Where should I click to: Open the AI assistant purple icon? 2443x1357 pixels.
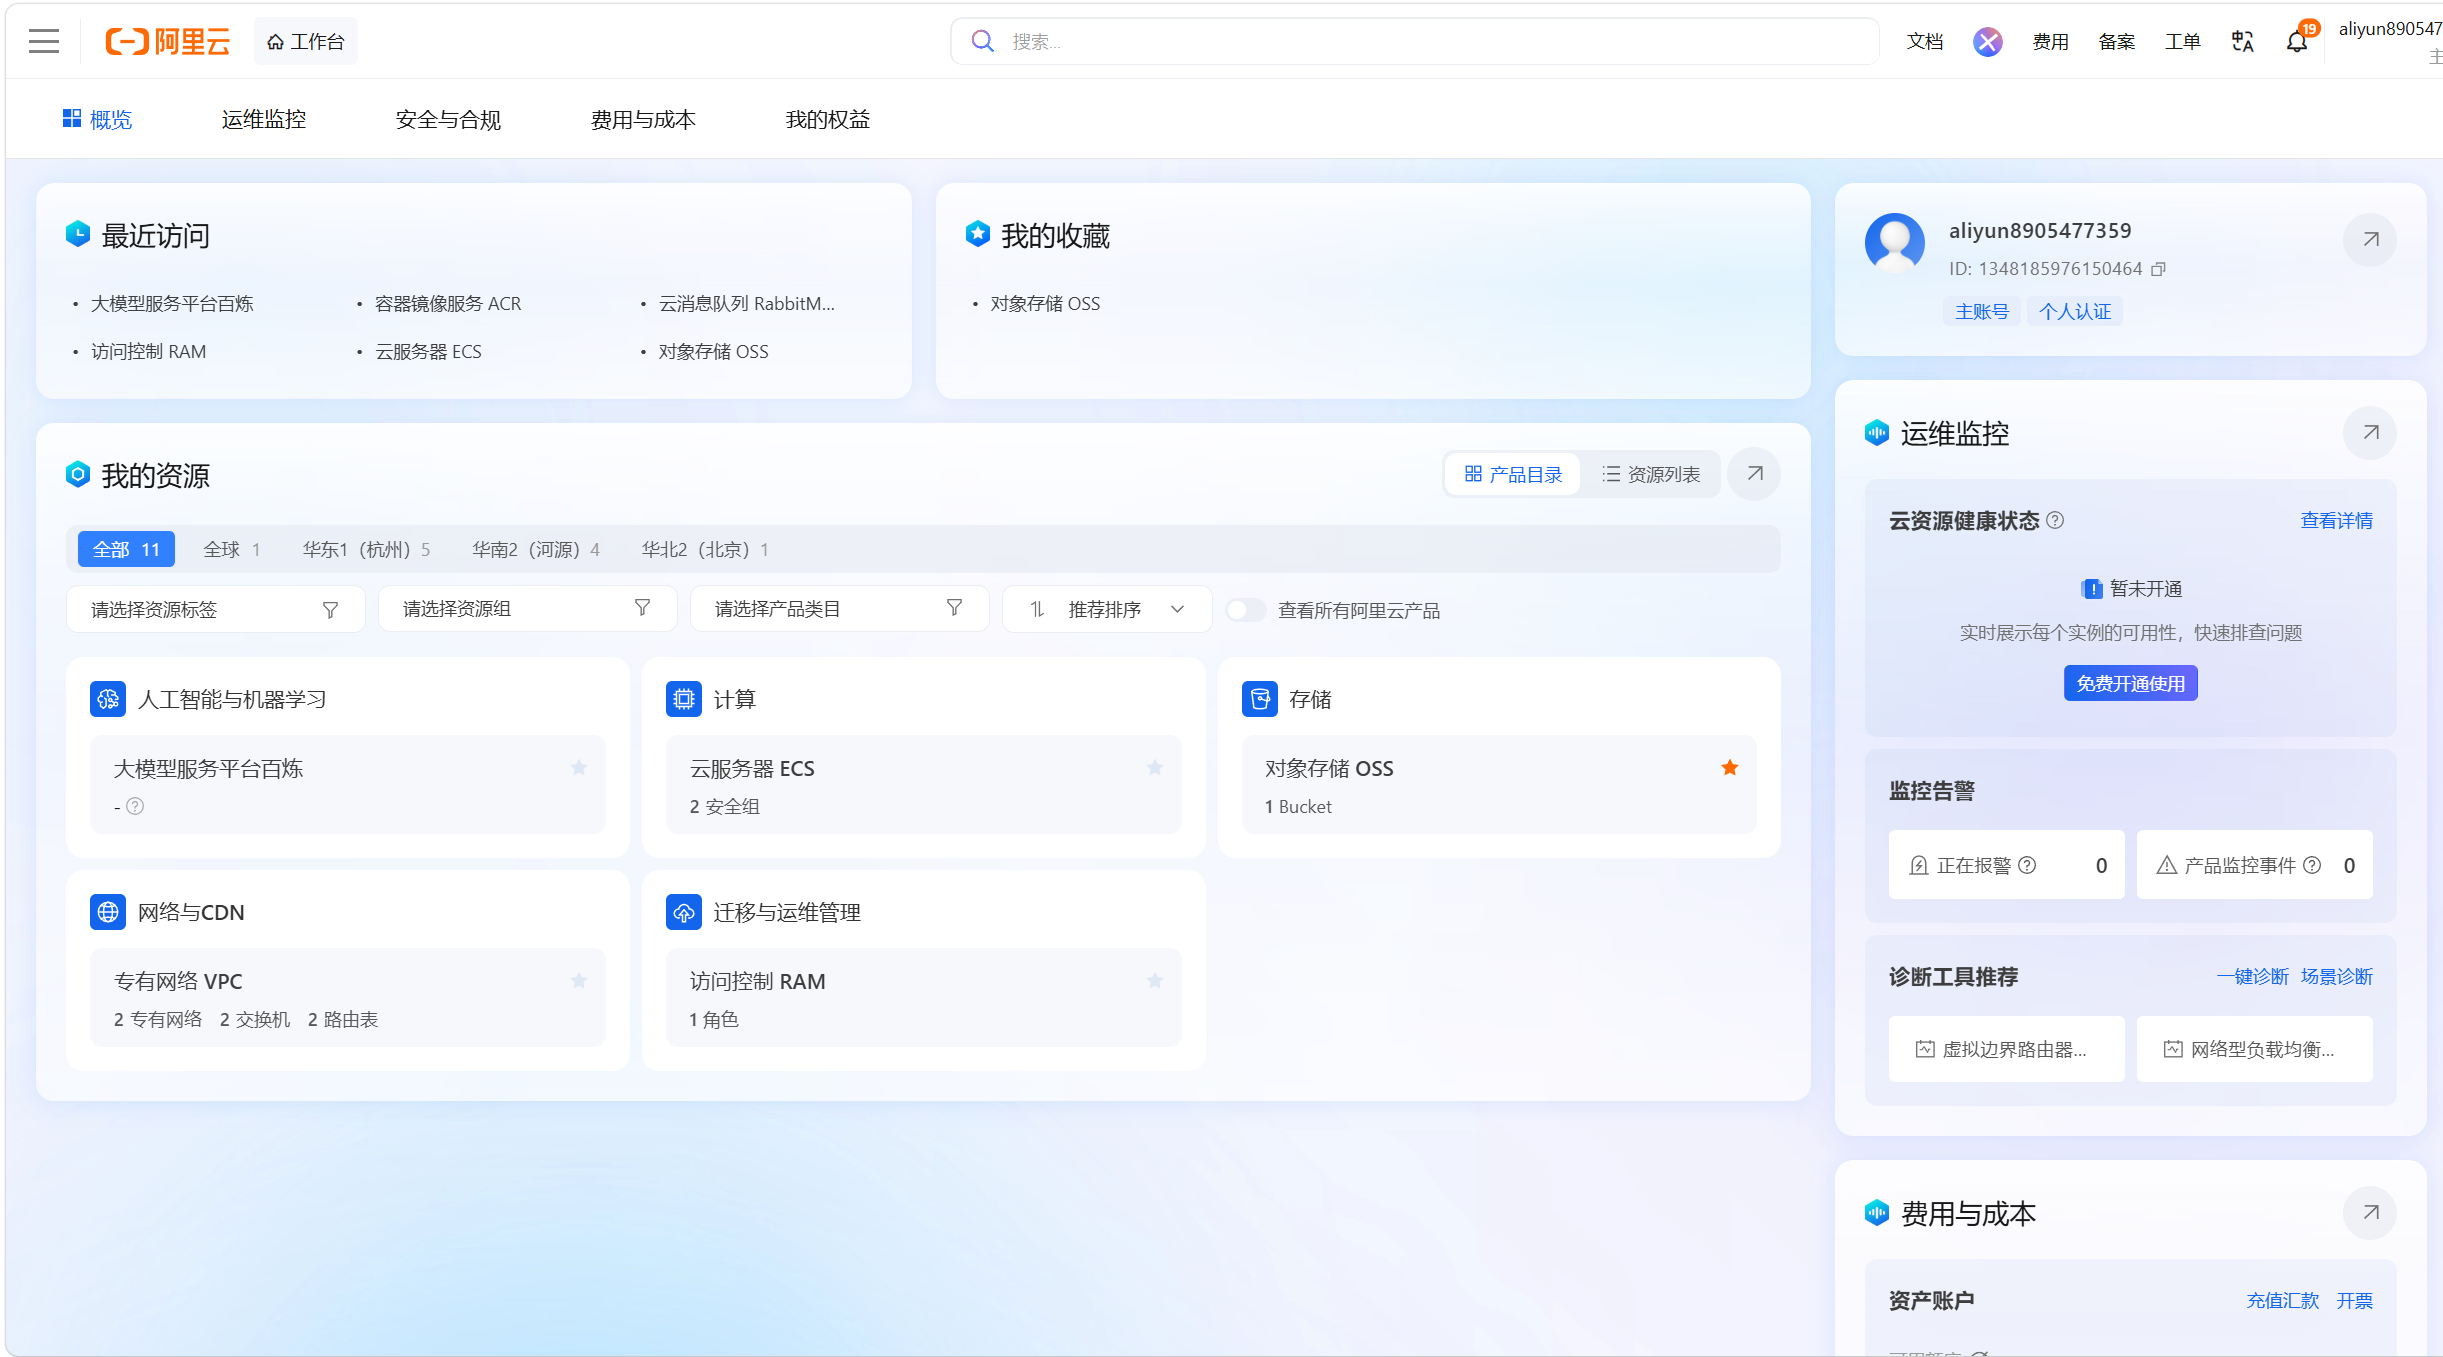point(1987,41)
